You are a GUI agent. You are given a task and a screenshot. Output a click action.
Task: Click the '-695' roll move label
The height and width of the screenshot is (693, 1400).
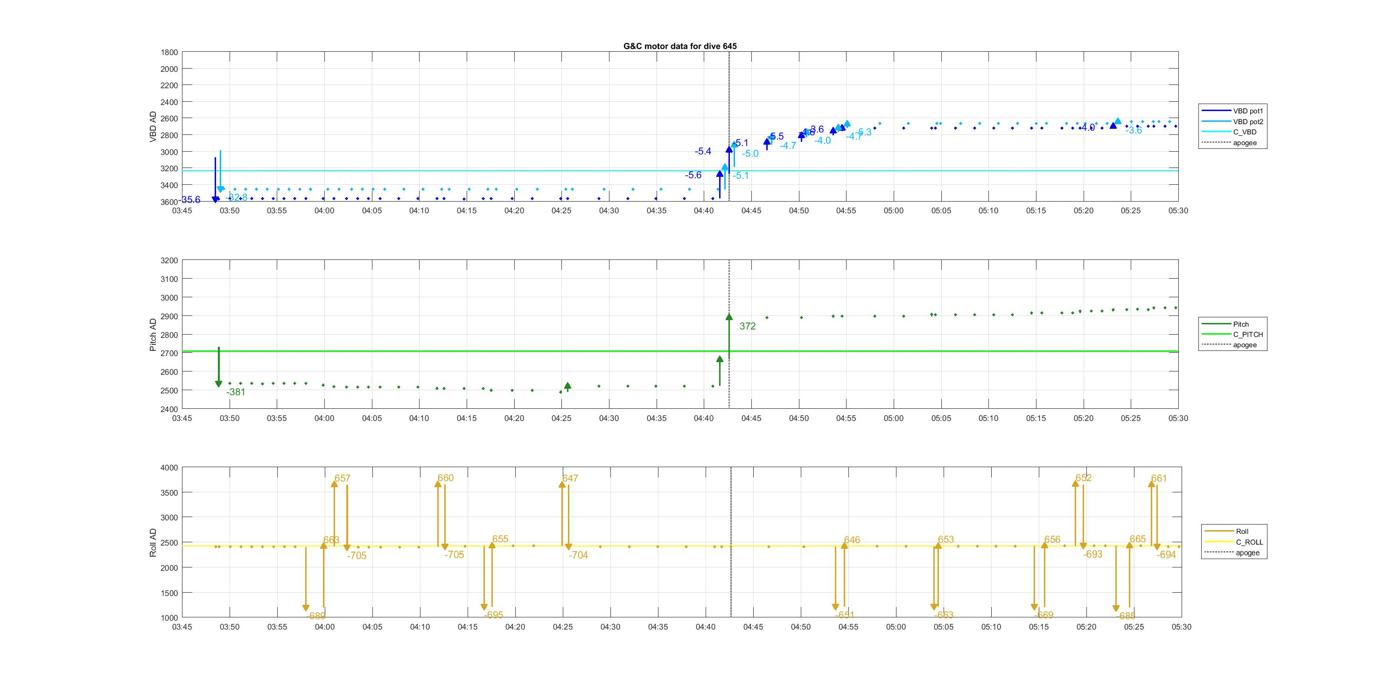(494, 615)
